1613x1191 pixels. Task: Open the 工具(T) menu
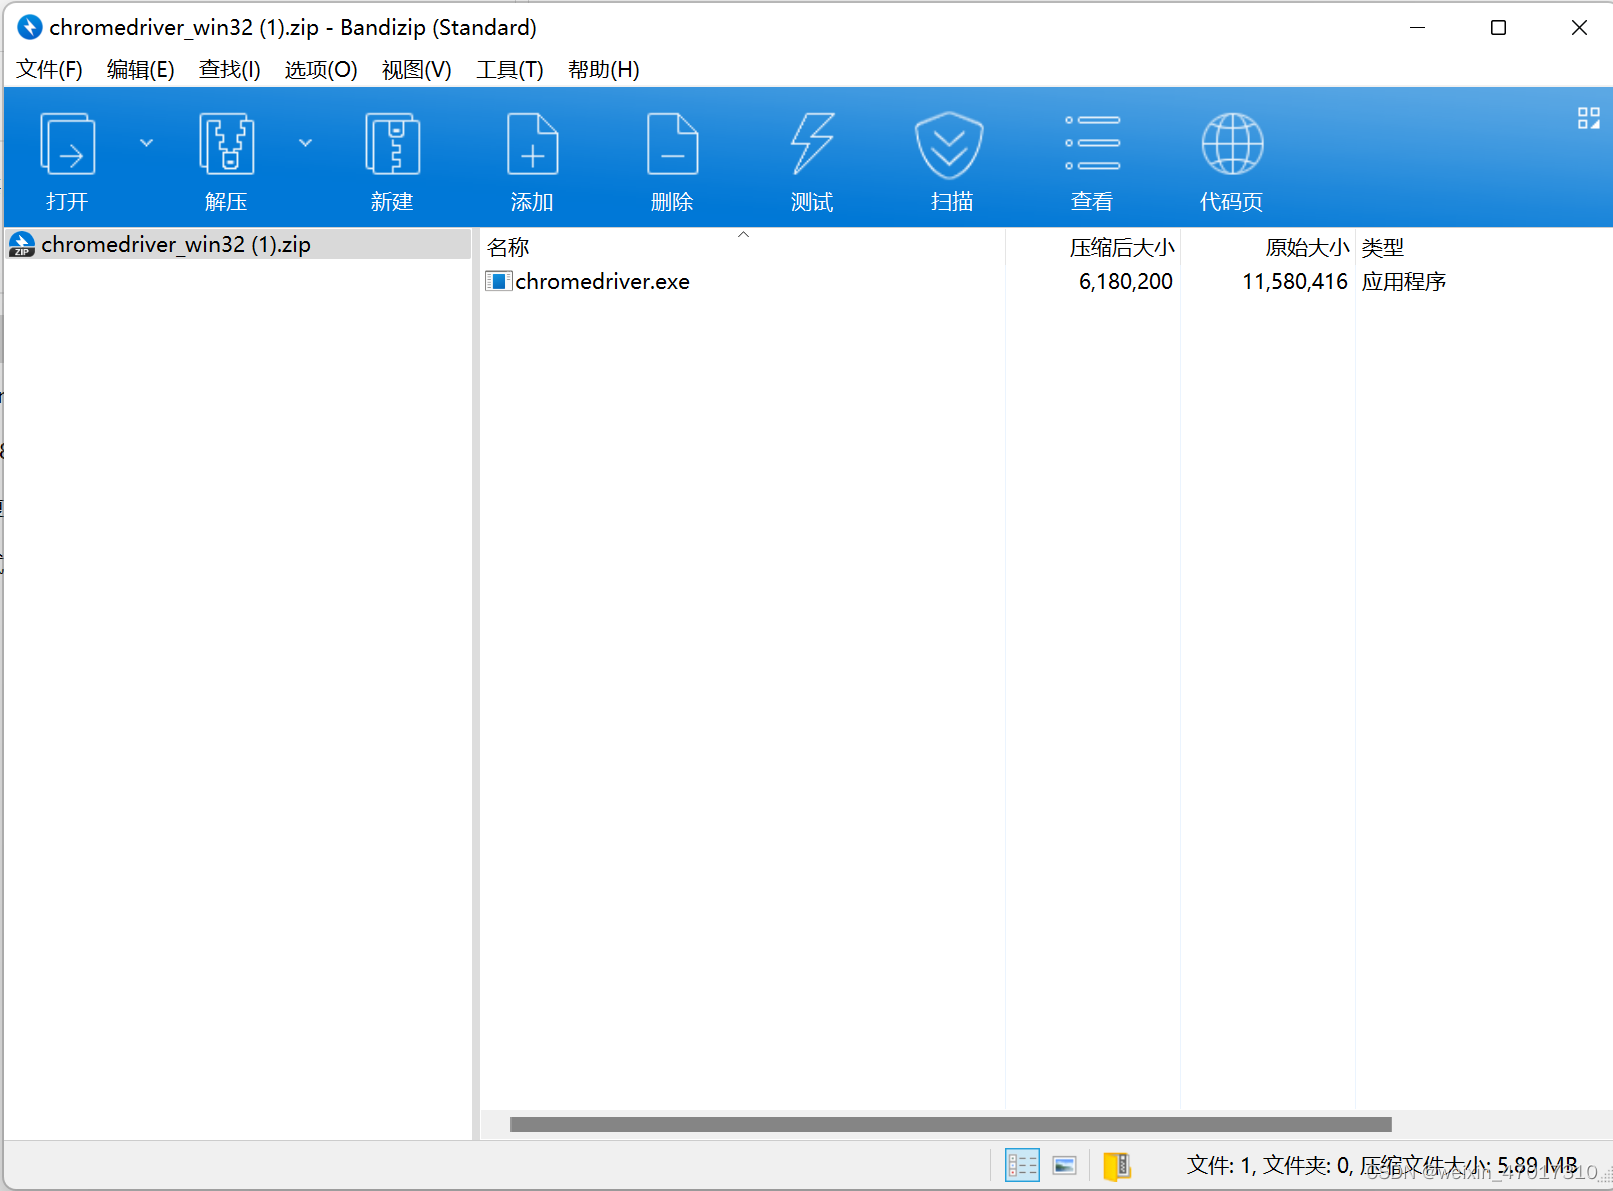pyautogui.click(x=509, y=69)
